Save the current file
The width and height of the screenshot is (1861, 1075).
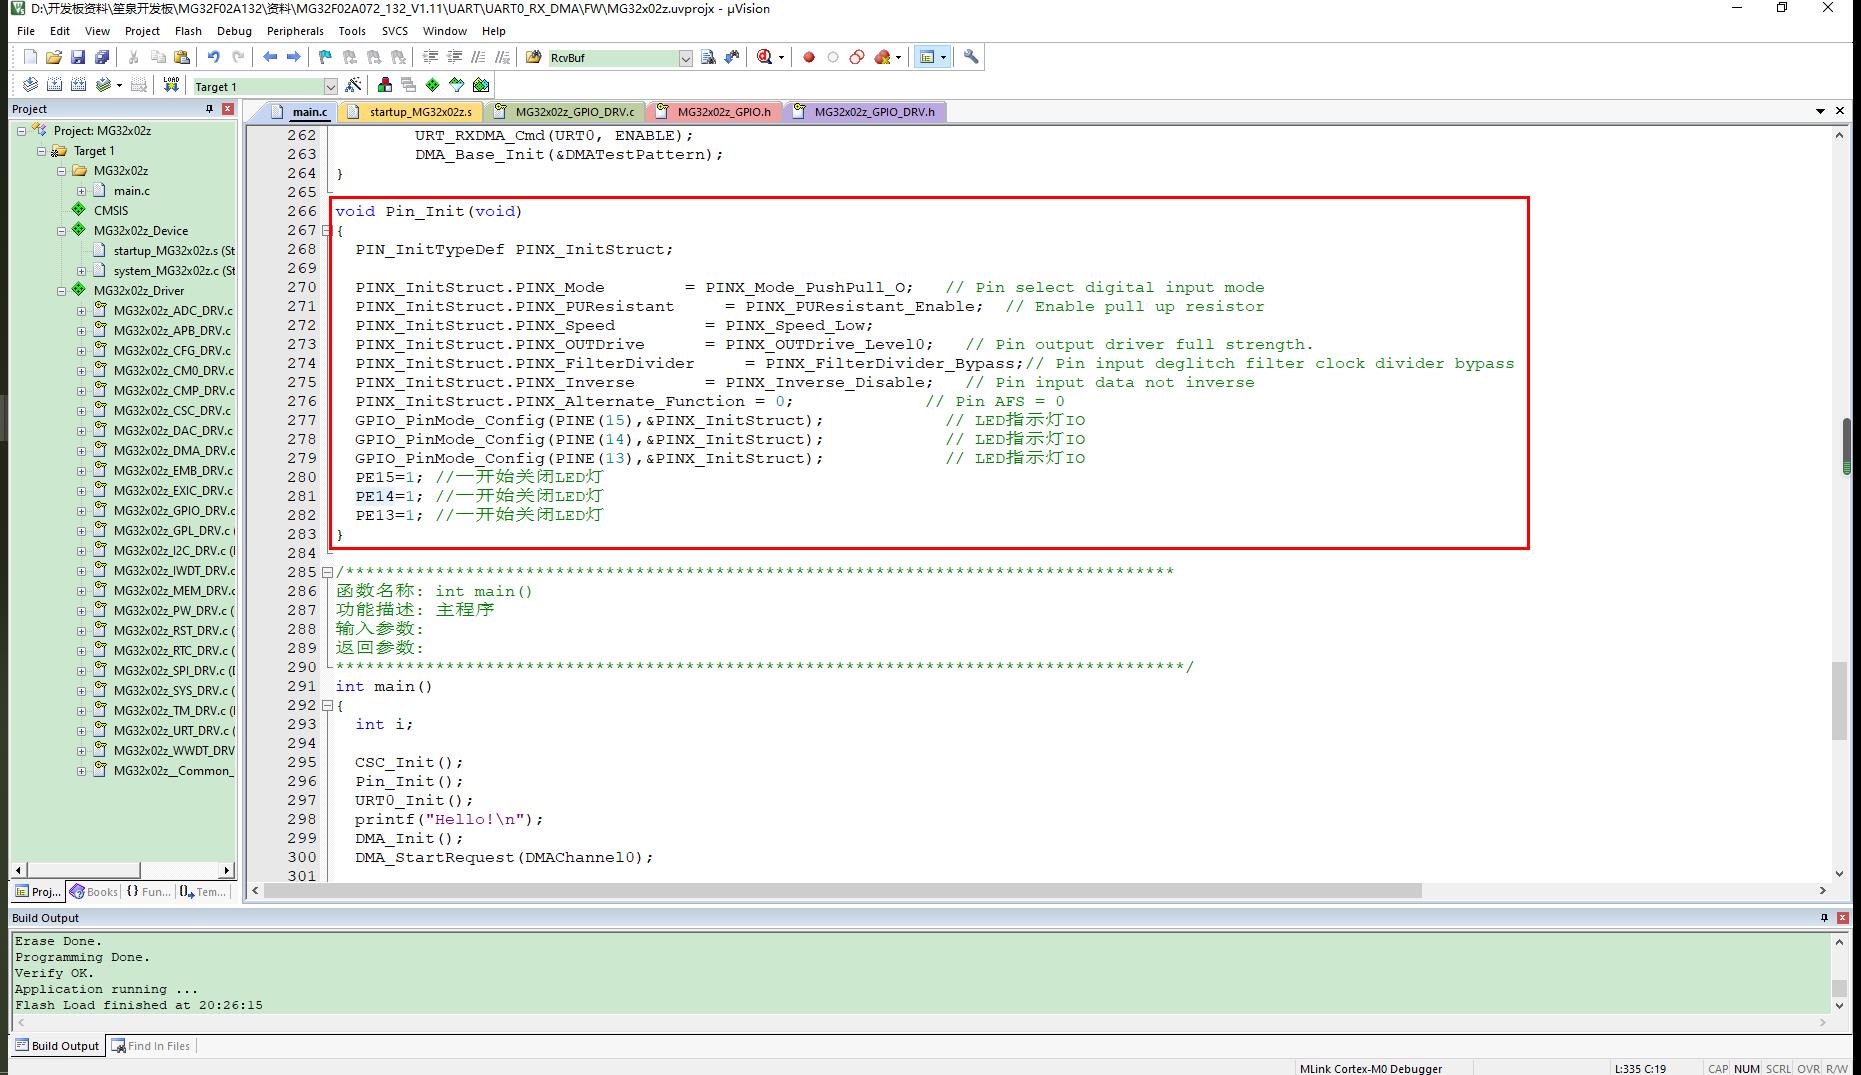coord(78,57)
